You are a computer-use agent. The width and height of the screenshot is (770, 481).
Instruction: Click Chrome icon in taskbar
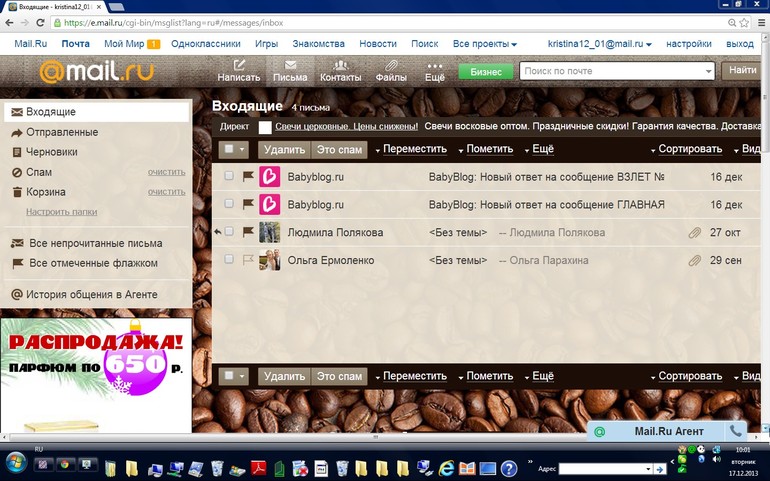[x=64, y=463]
